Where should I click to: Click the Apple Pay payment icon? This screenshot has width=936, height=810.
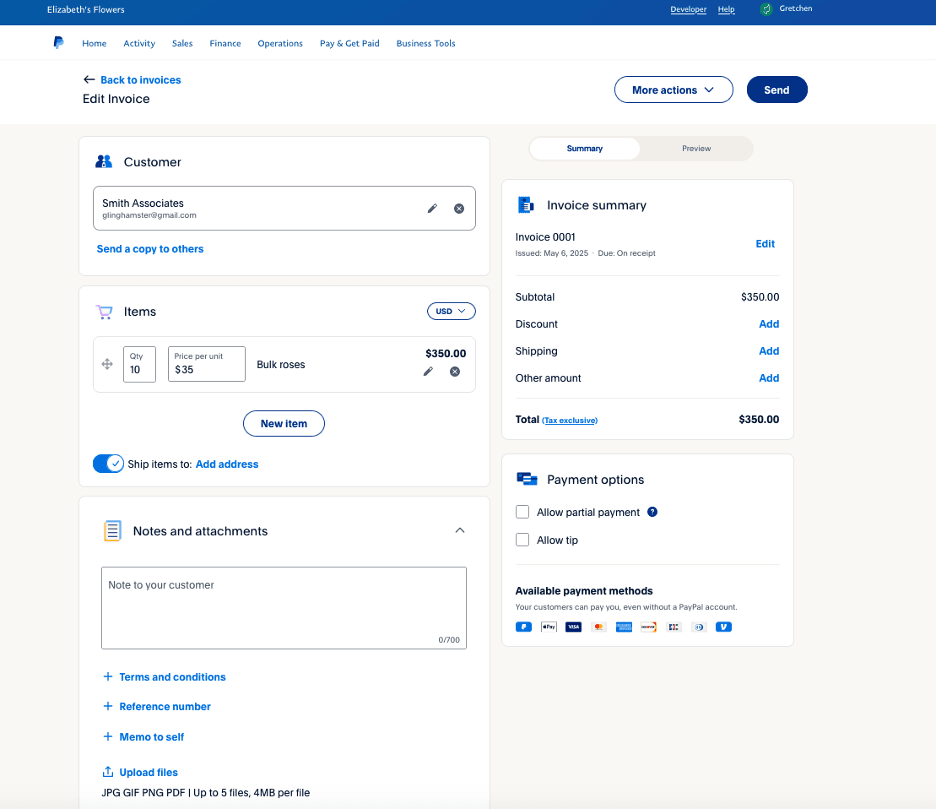pyautogui.click(x=548, y=626)
